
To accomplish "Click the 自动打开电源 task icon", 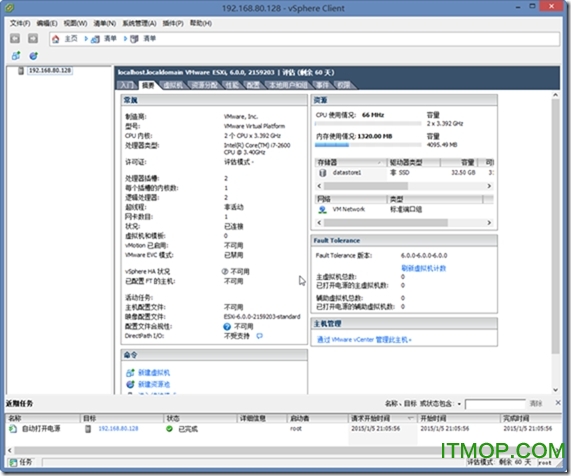I will 13,429.
